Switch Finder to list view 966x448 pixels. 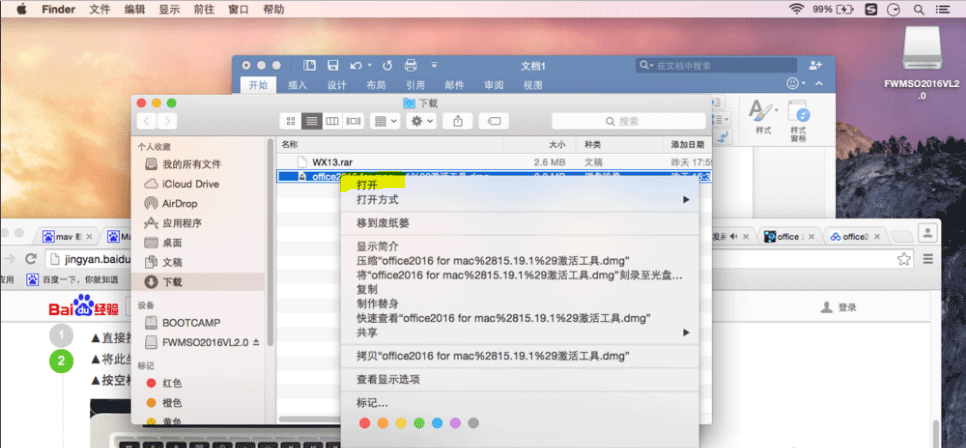[x=312, y=121]
